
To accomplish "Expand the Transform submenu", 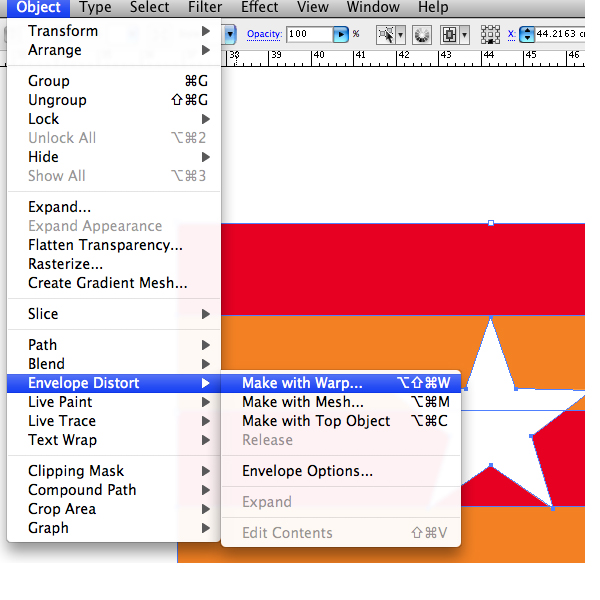I will pos(114,31).
